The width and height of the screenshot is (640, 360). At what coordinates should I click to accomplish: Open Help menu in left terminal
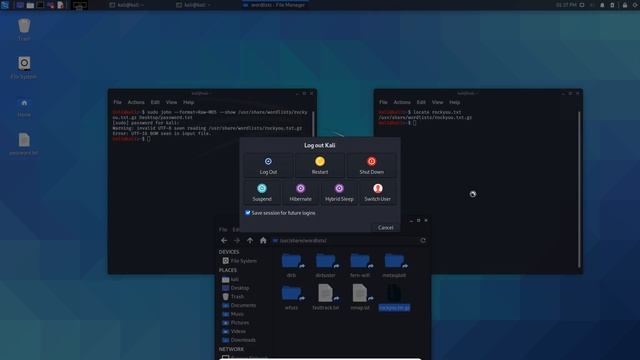[189, 102]
